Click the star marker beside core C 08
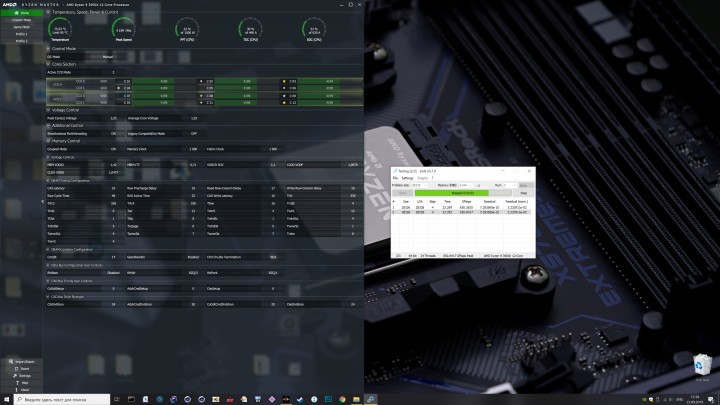Screen dimensions: 720x405 201,96
